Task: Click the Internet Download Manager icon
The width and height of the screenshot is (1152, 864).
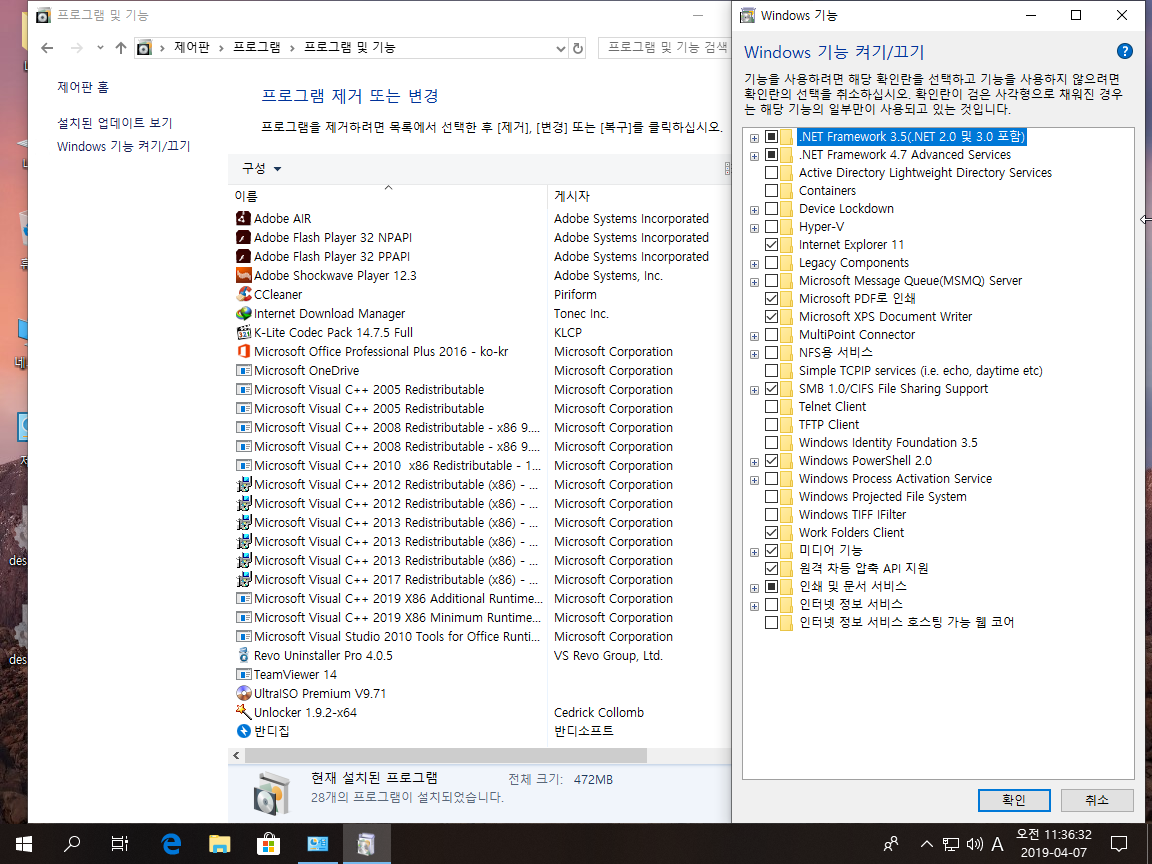Action: coord(243,313)
